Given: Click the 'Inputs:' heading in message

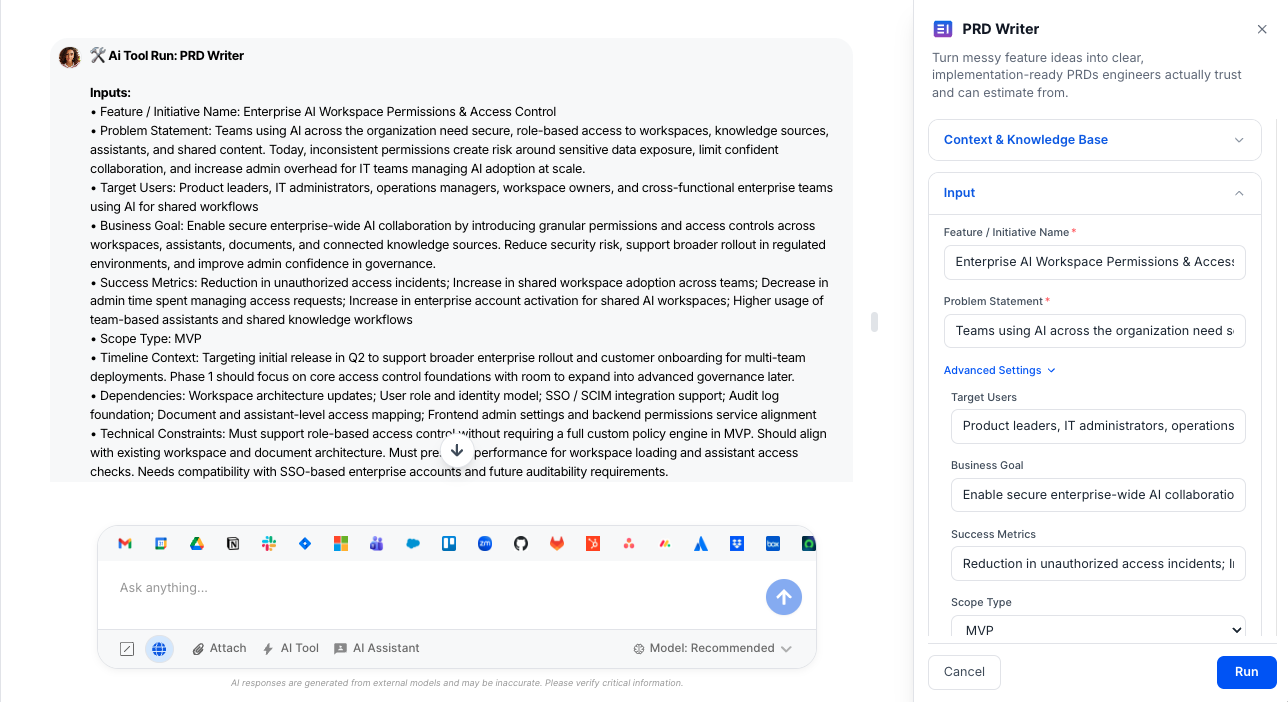Looking at the screenshot, I should point(110,93).
